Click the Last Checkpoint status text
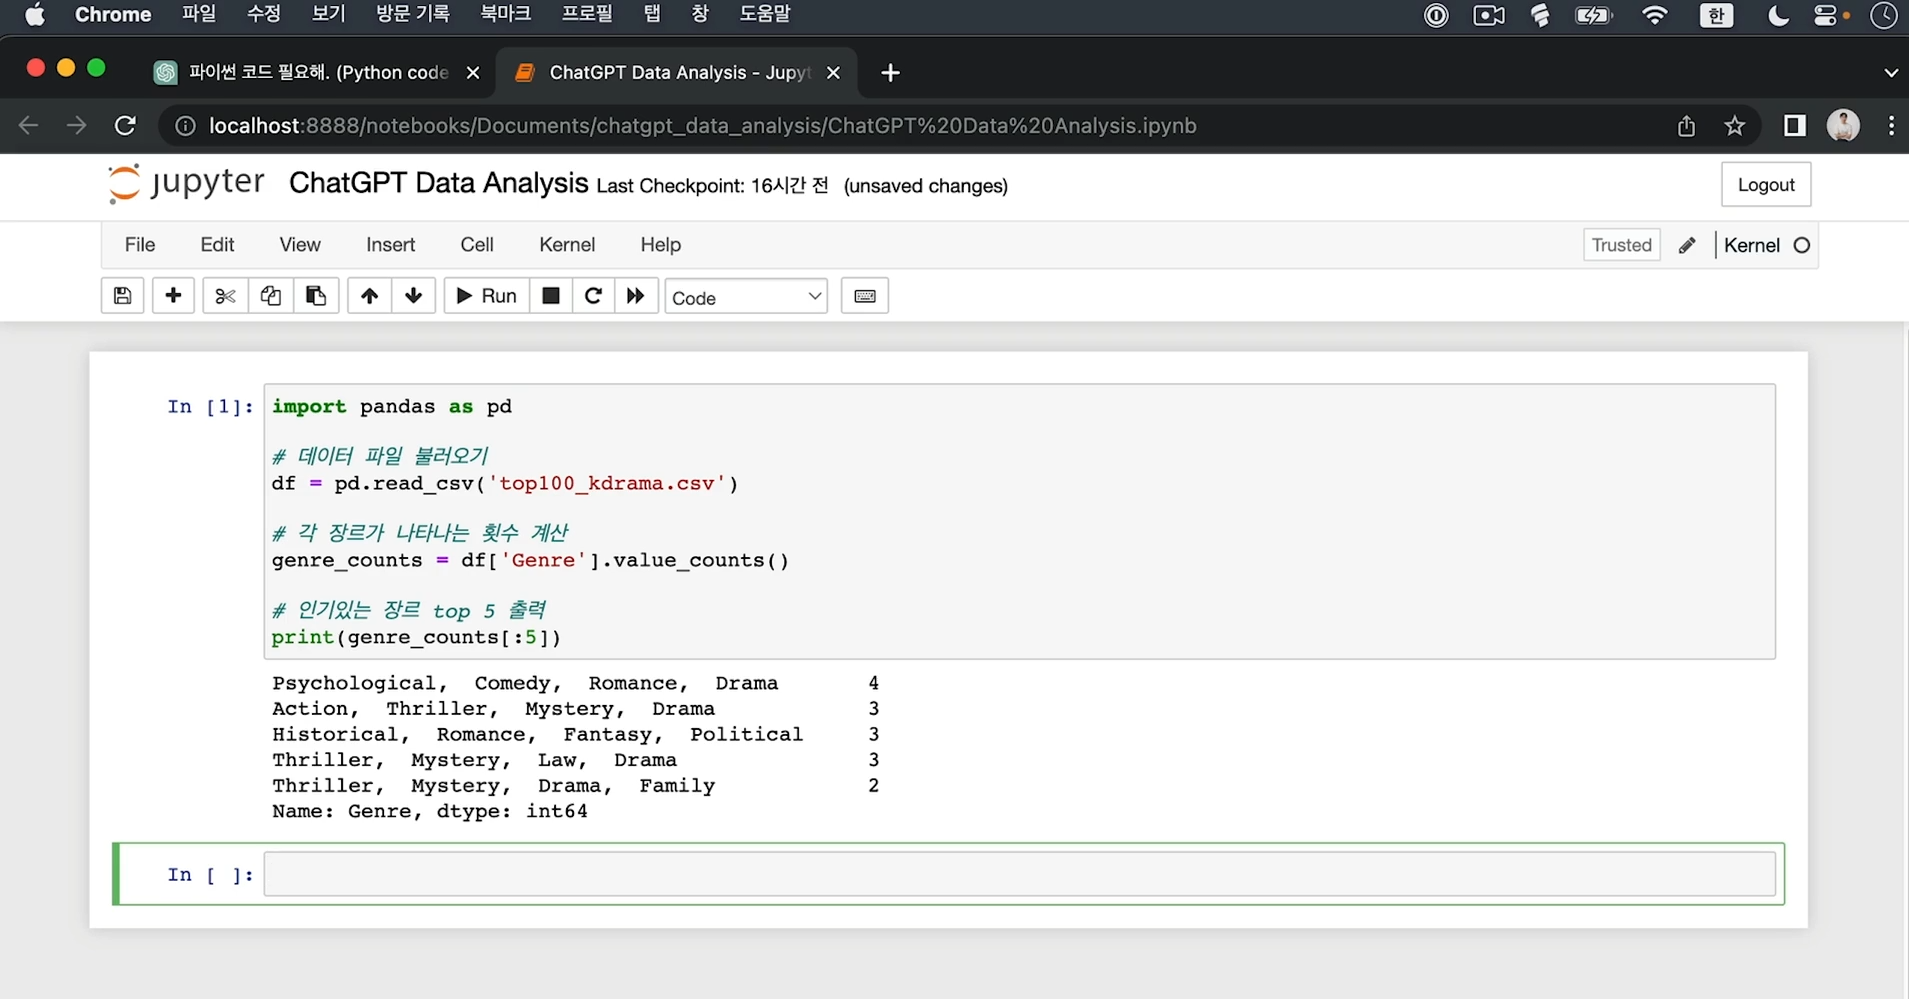The width and height of the screenshot is (1909, 999). [x=712, y=186]
